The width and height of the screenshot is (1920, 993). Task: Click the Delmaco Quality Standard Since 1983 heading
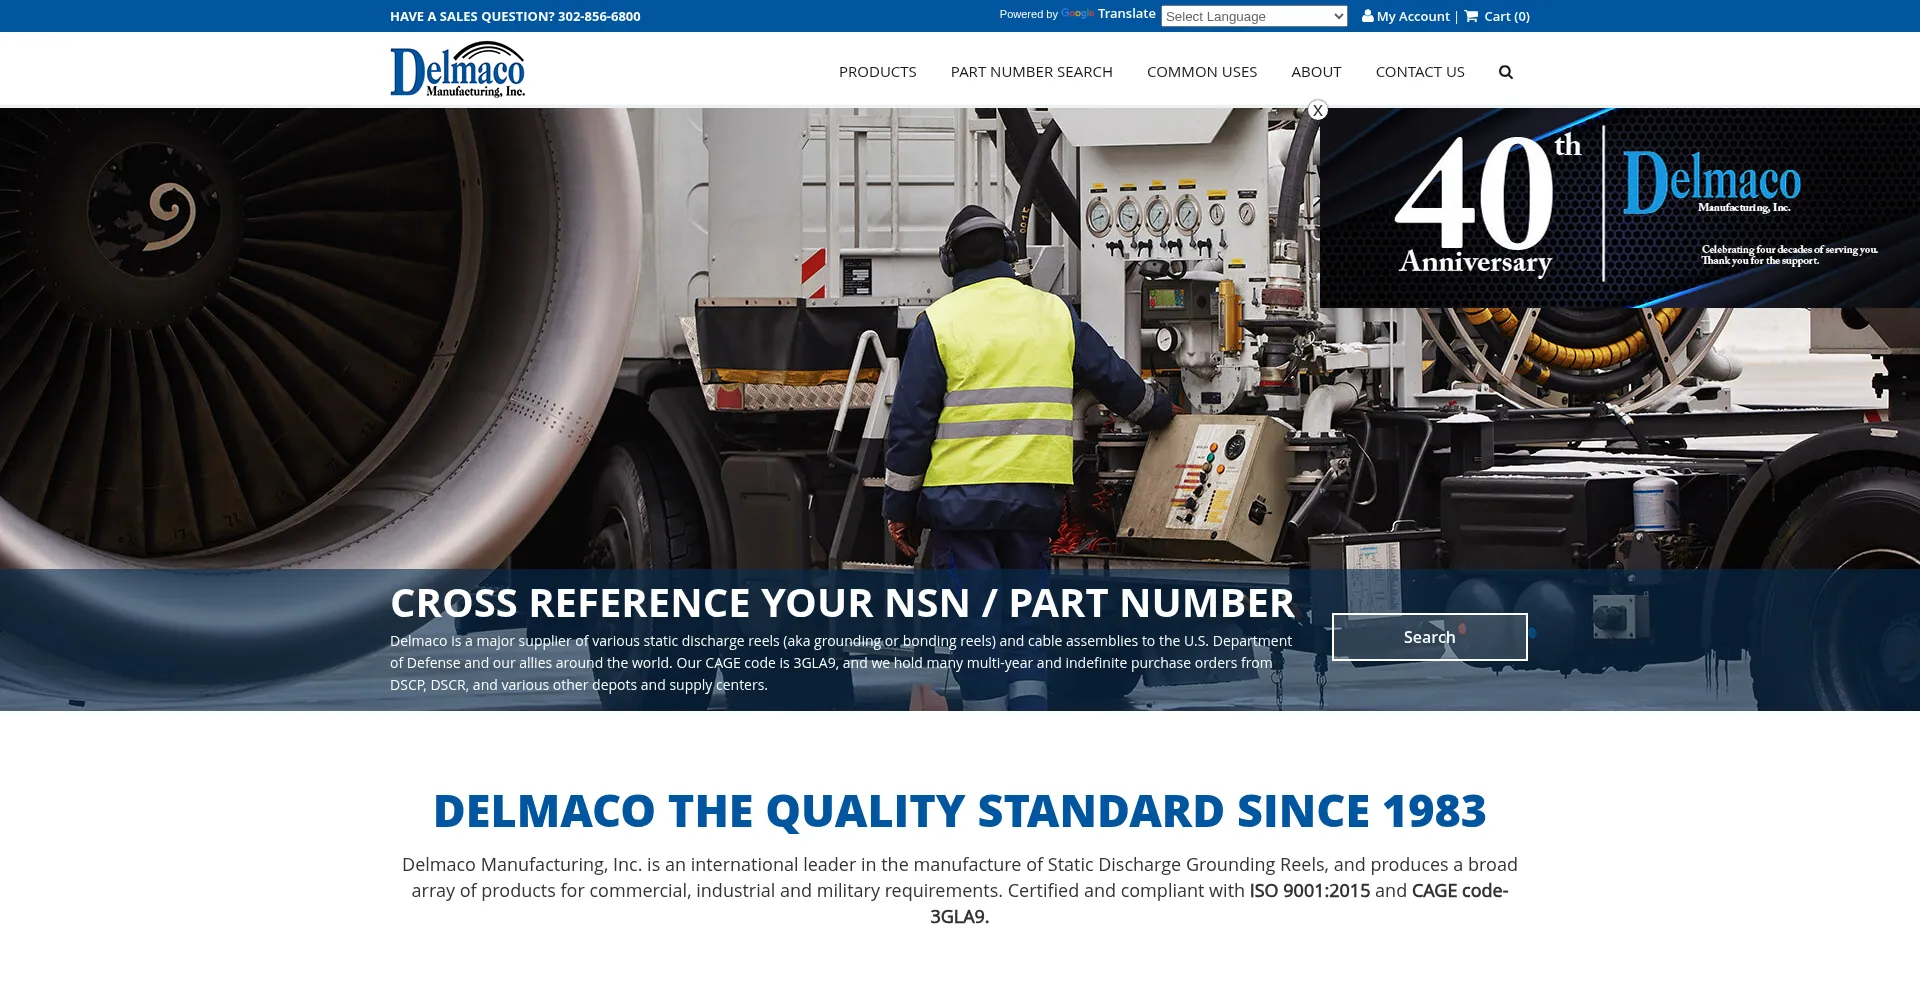960,810
